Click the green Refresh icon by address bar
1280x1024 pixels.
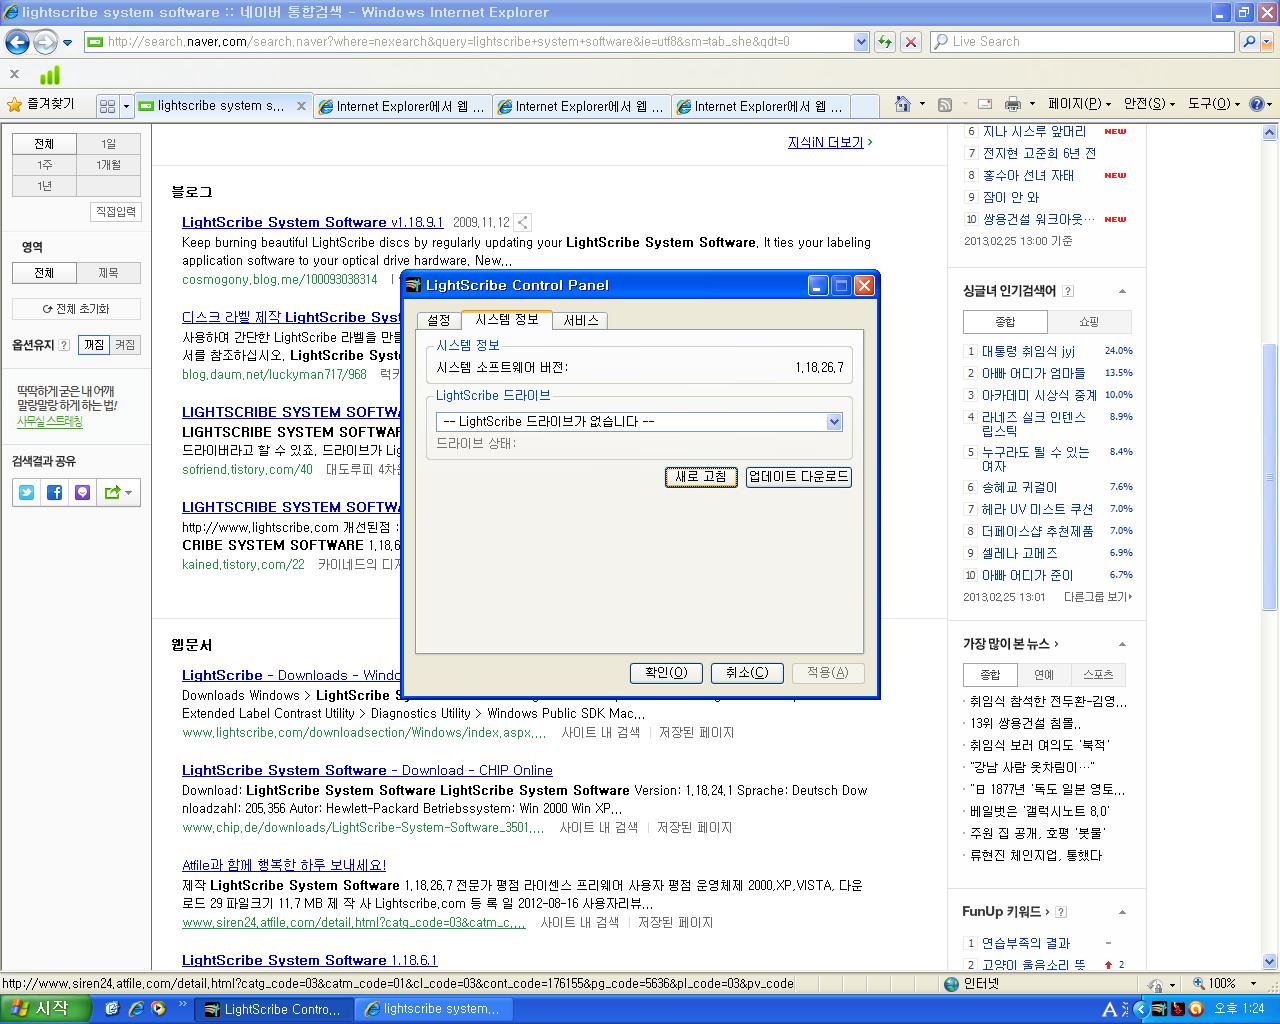(884, 42)
